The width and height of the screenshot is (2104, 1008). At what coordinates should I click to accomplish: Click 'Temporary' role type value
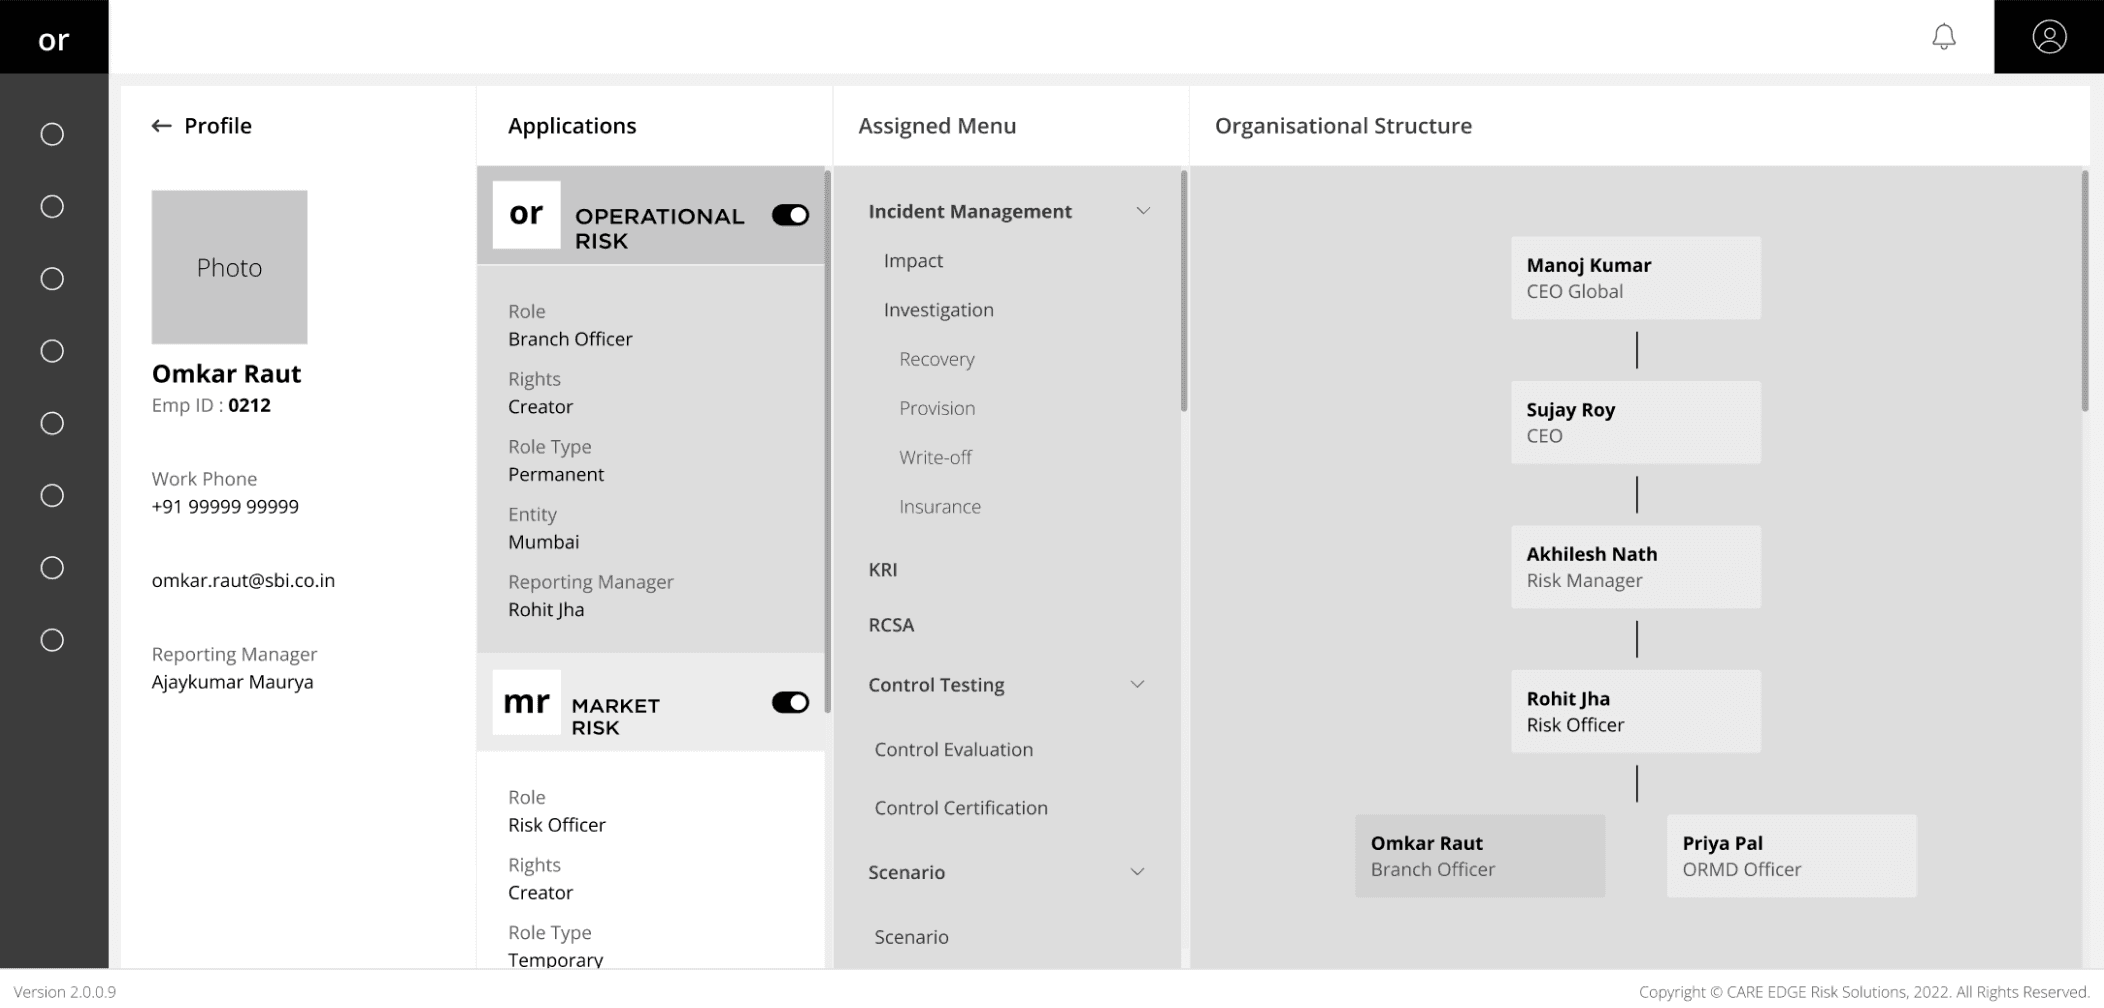[555, 960]
